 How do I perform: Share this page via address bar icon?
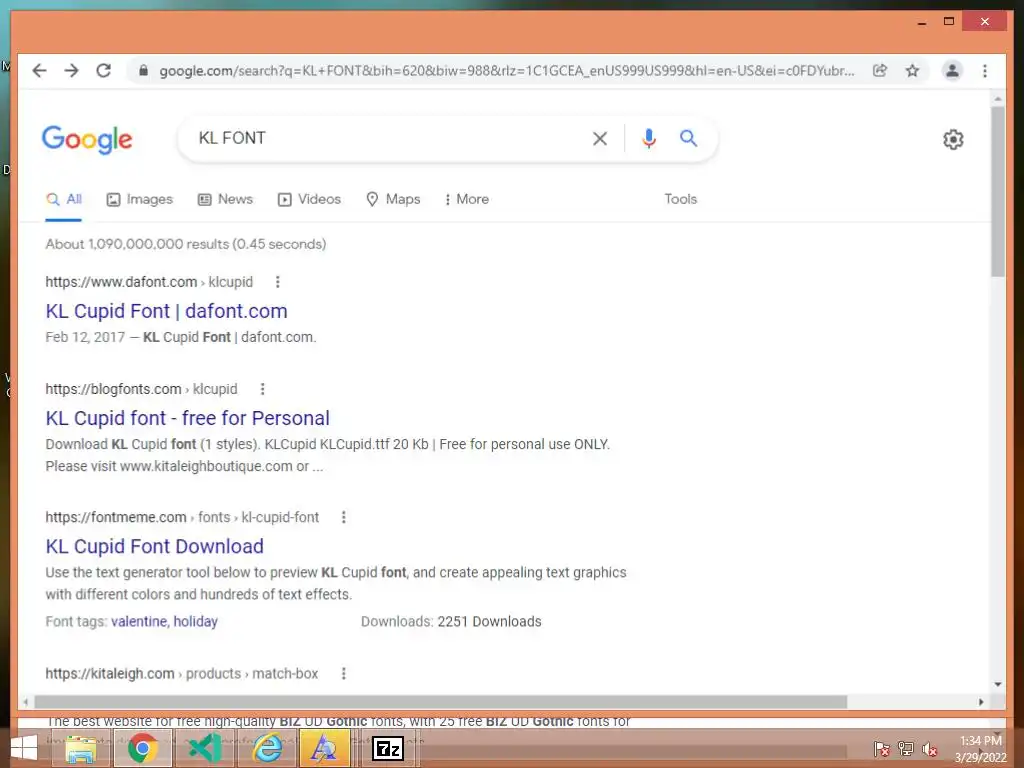880,71
